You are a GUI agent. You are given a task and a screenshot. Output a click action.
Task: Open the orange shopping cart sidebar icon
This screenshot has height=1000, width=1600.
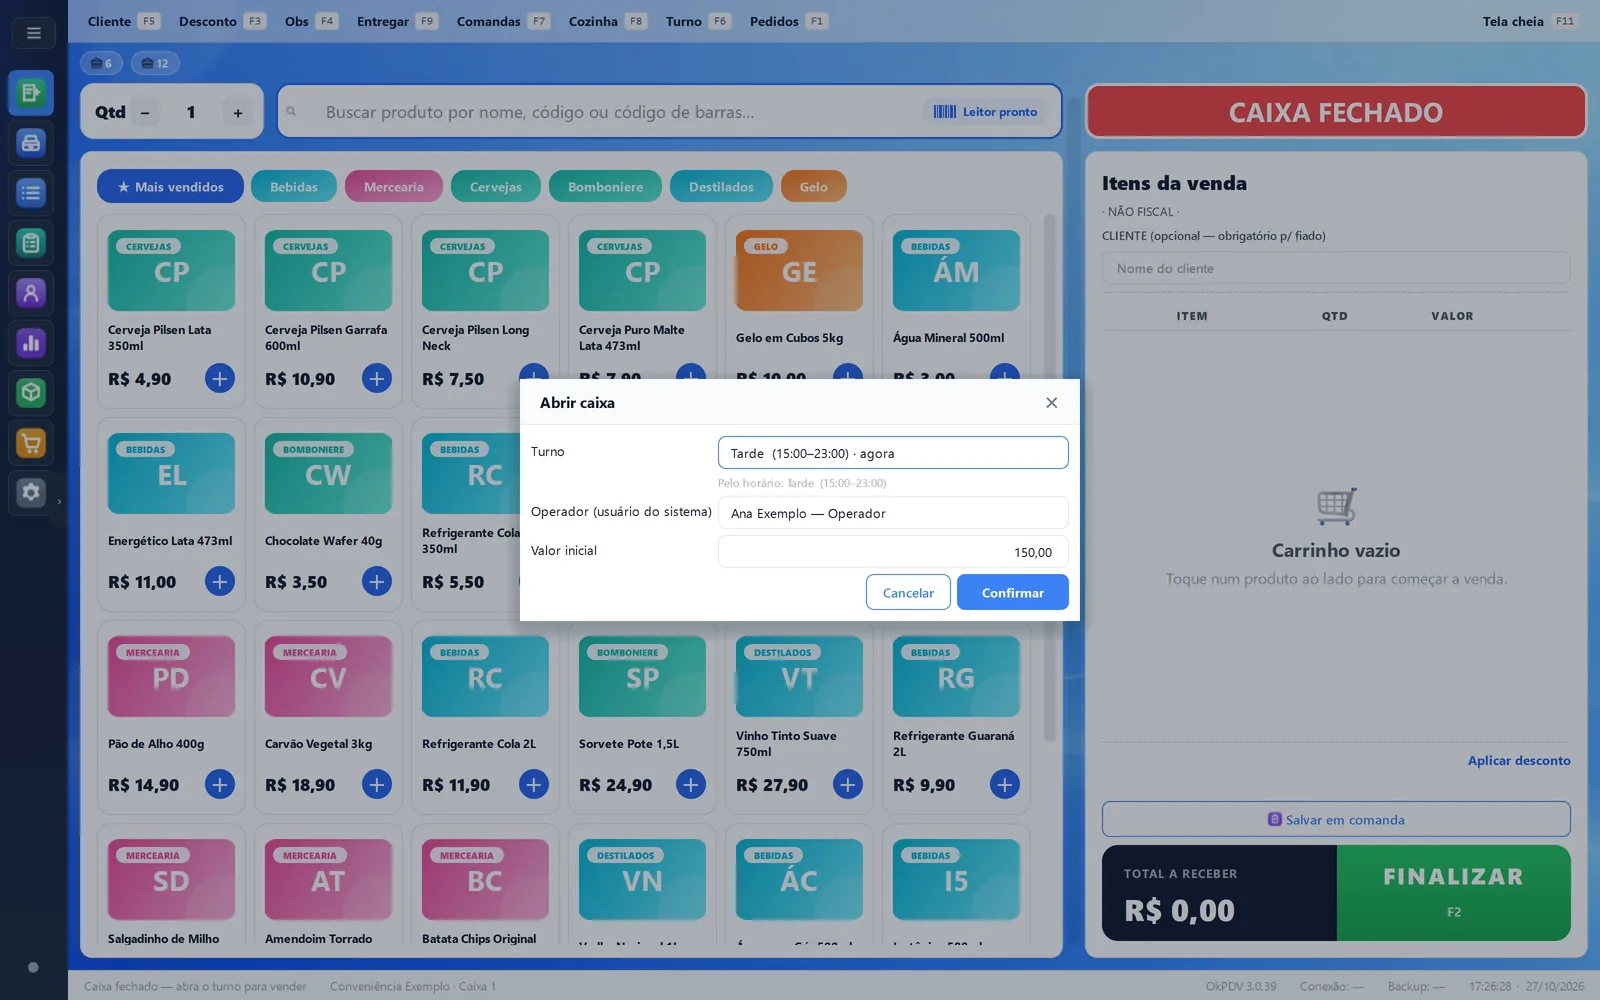[31, 442]
